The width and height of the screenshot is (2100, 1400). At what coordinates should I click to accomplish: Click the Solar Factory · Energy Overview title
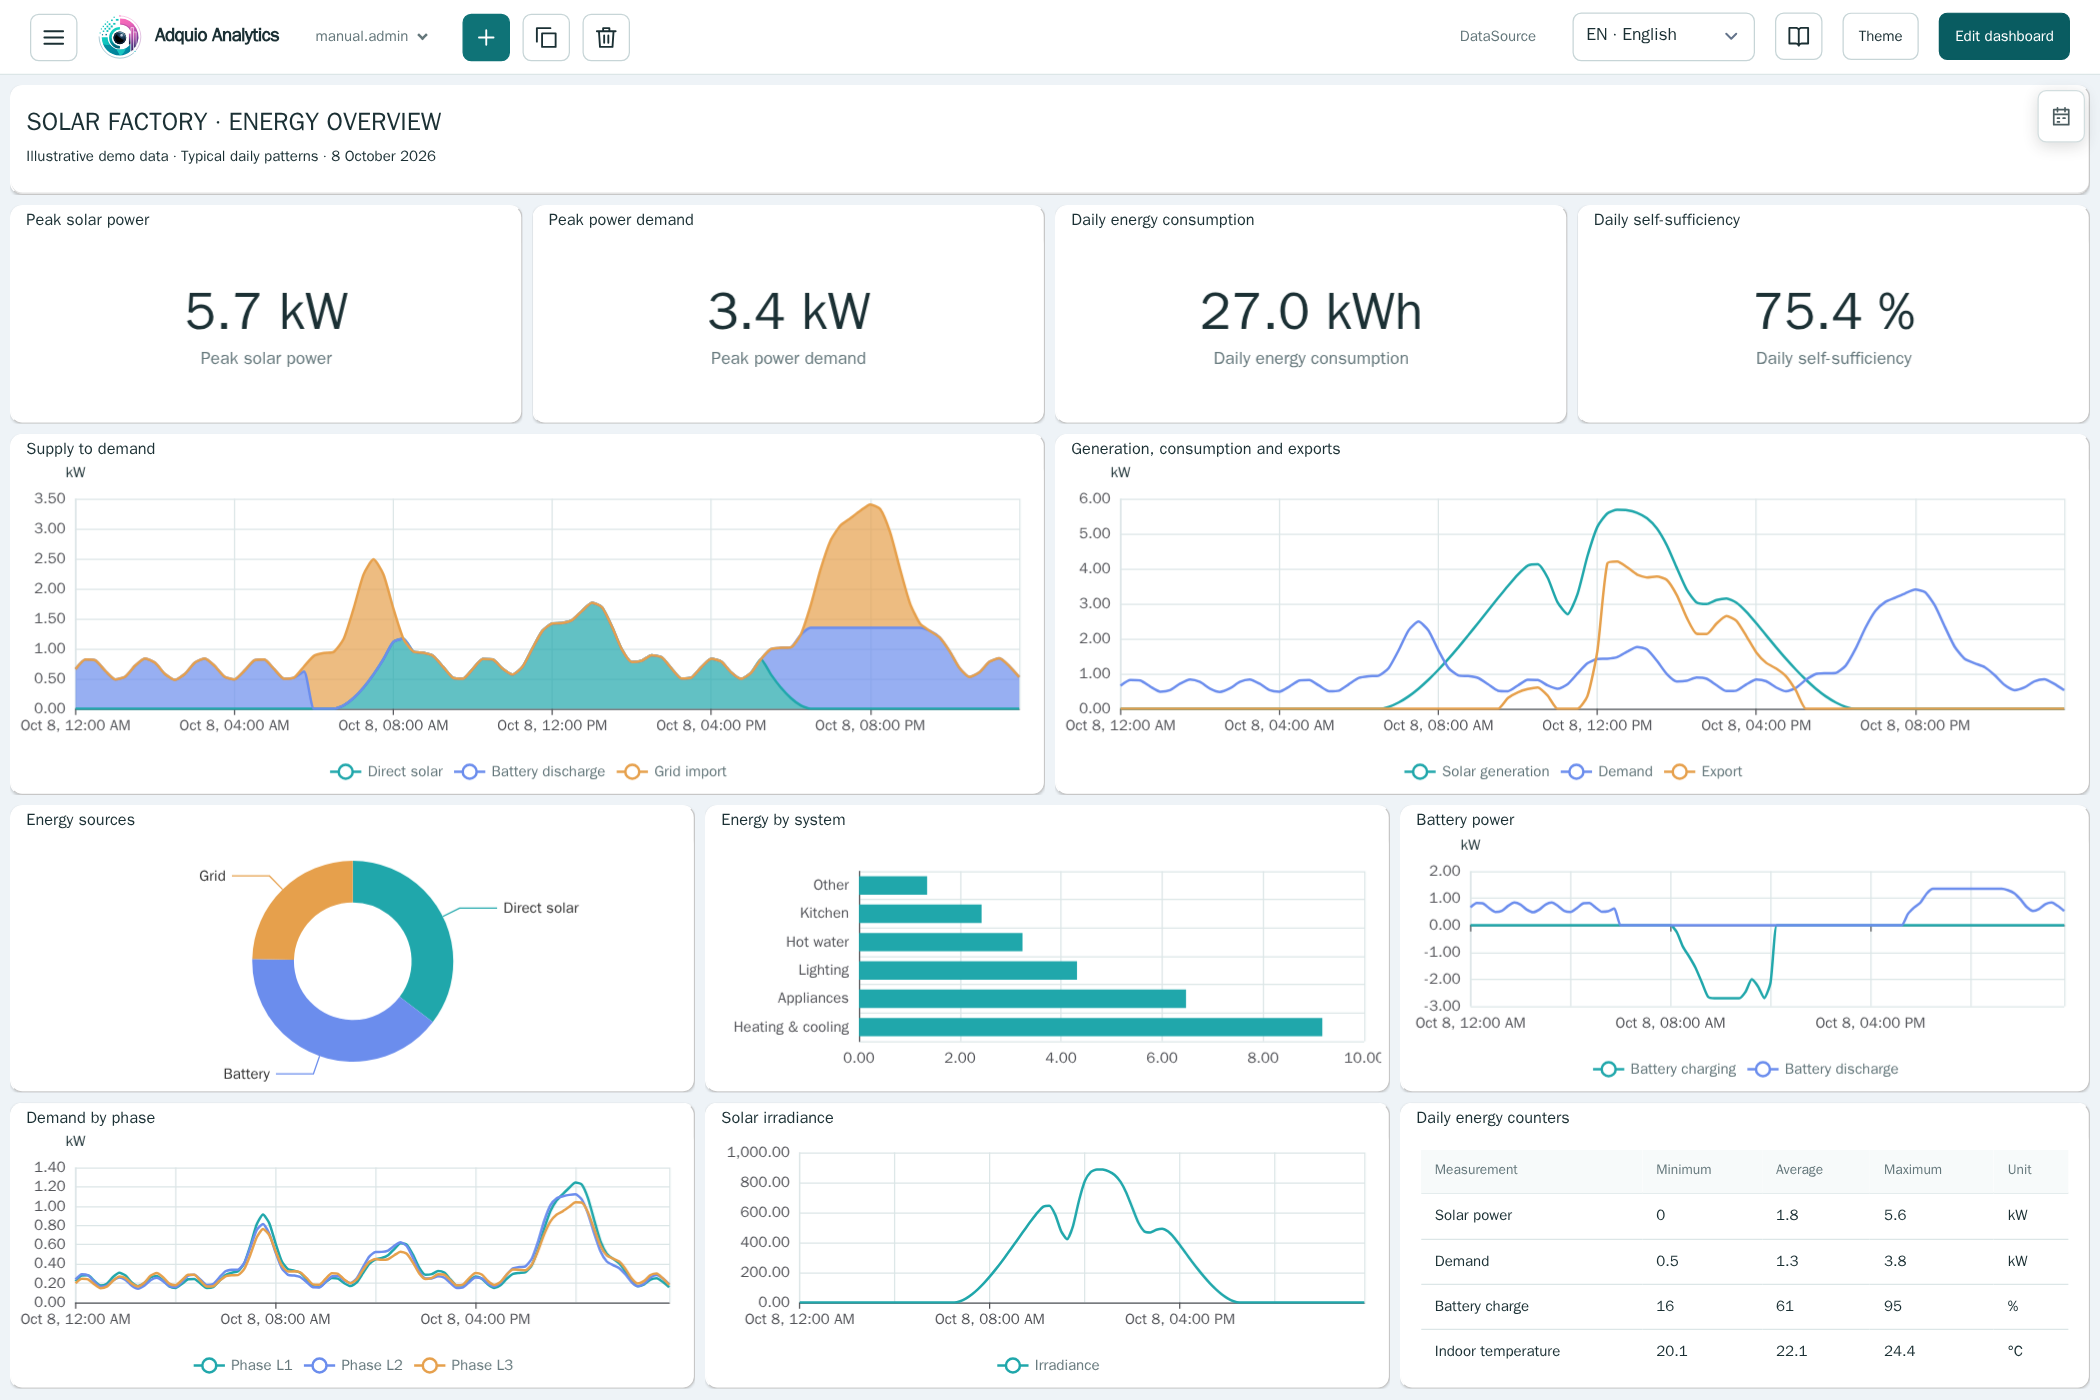point(234,122)
